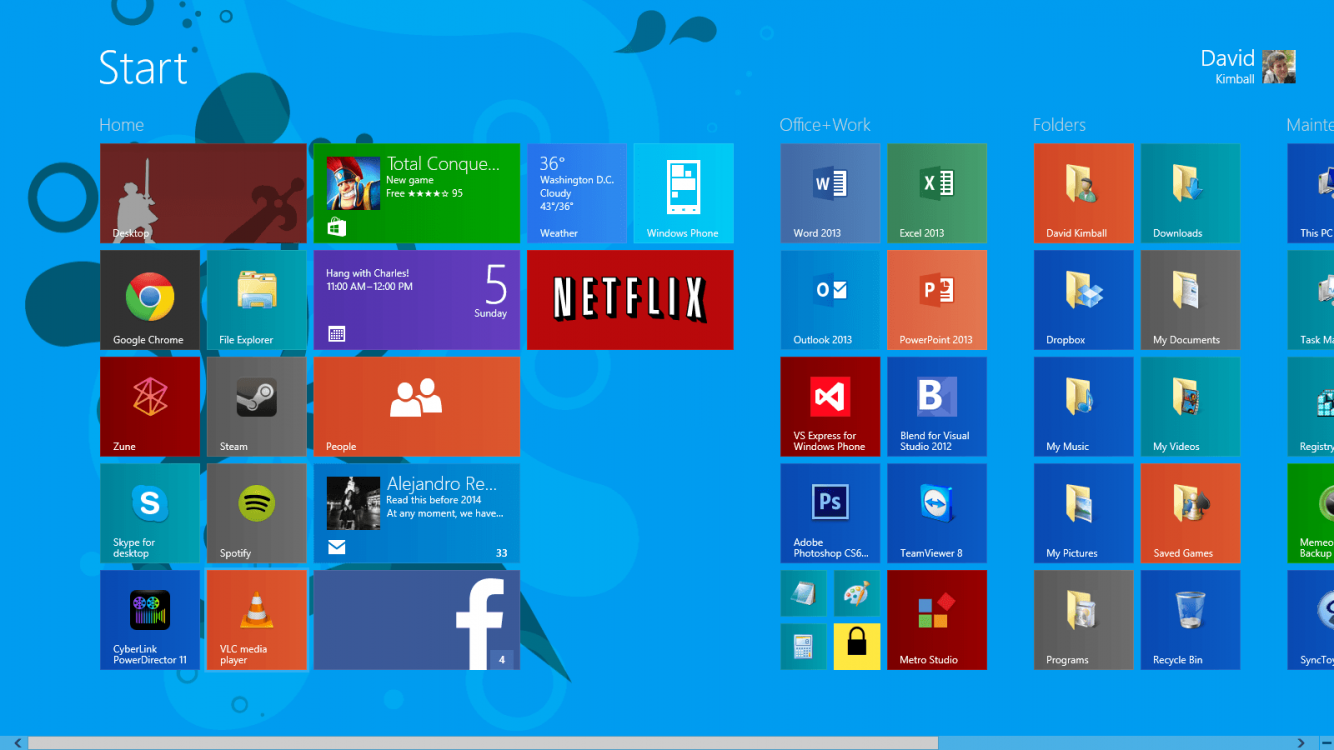Open Calendar tile with Hang with Charles
Image resolution: width=1334 pixels, height=750 pixels.
417,300
